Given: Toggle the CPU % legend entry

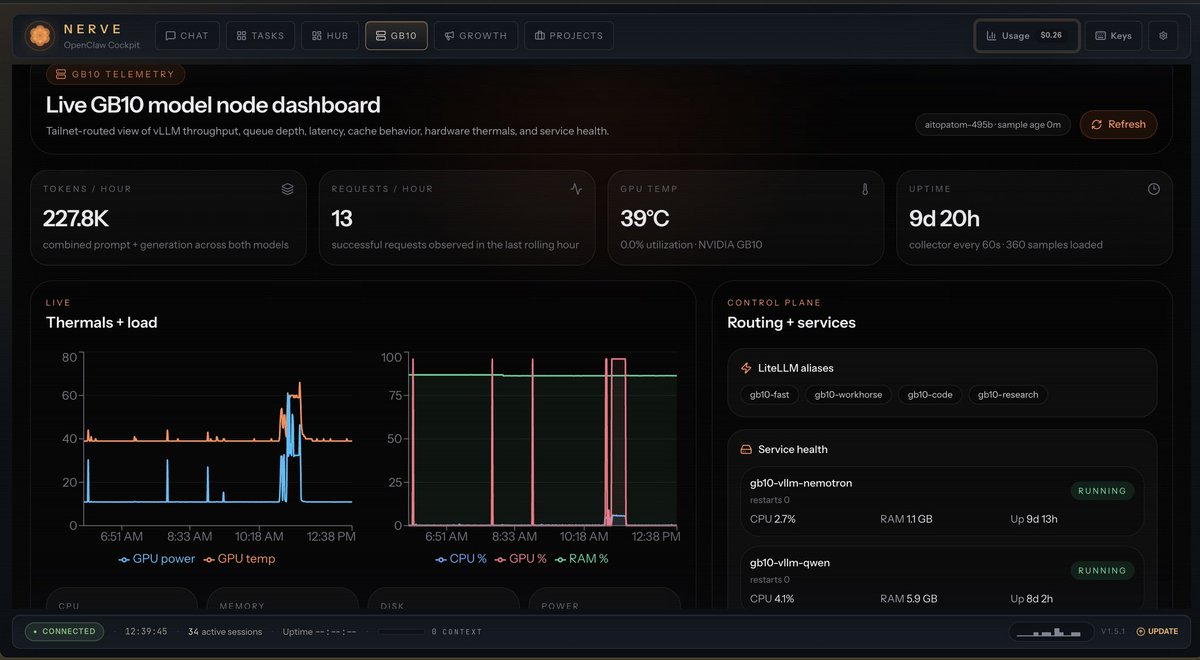Looking at the screenshot, I should [x=461, y=559].
